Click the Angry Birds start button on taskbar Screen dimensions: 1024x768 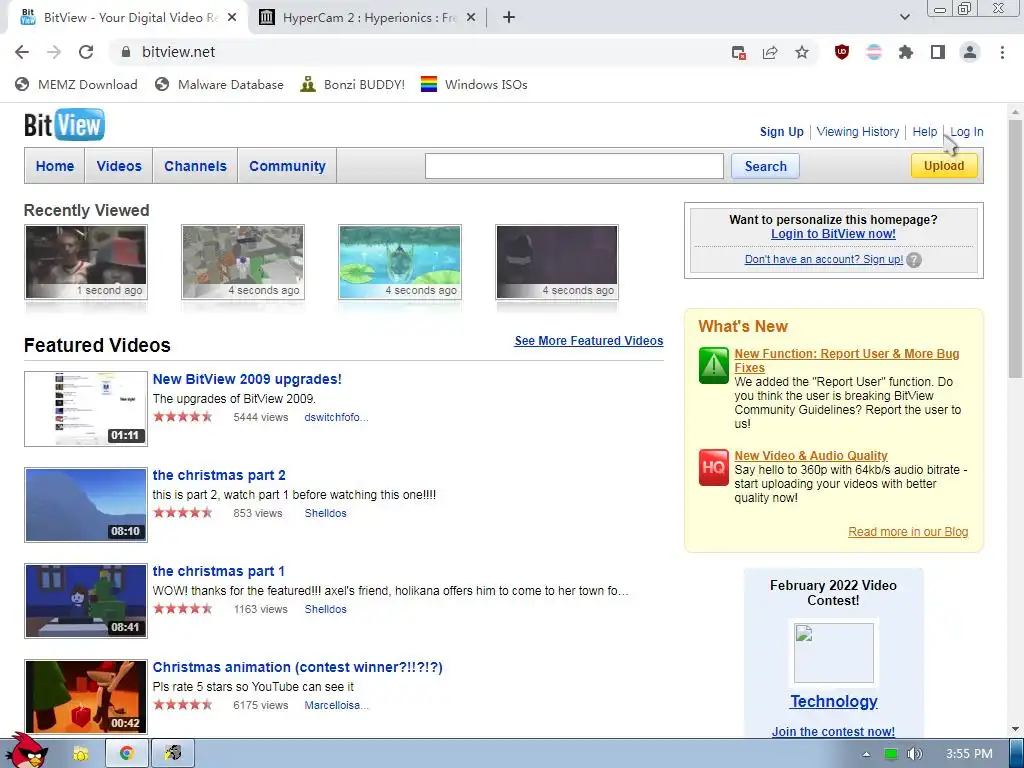click(29, 750)
